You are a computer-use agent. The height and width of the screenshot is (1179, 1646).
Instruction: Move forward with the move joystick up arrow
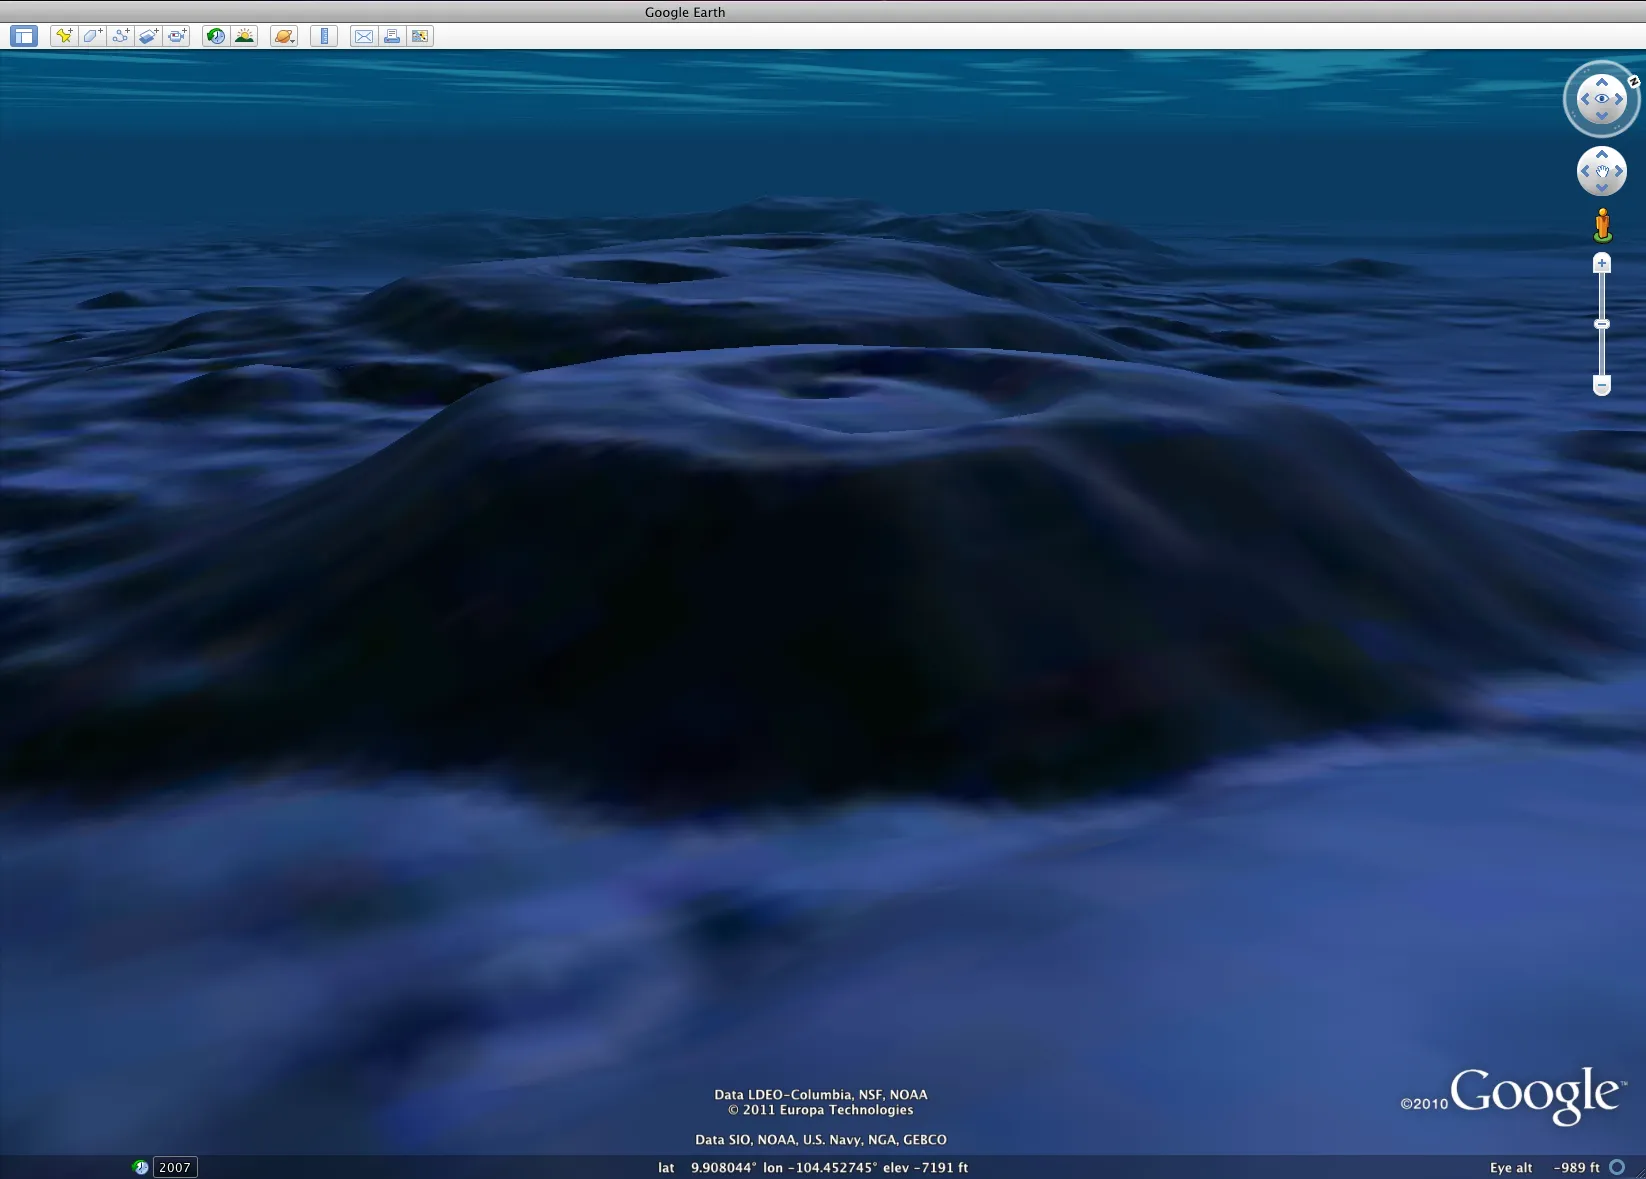(1602, 154)
